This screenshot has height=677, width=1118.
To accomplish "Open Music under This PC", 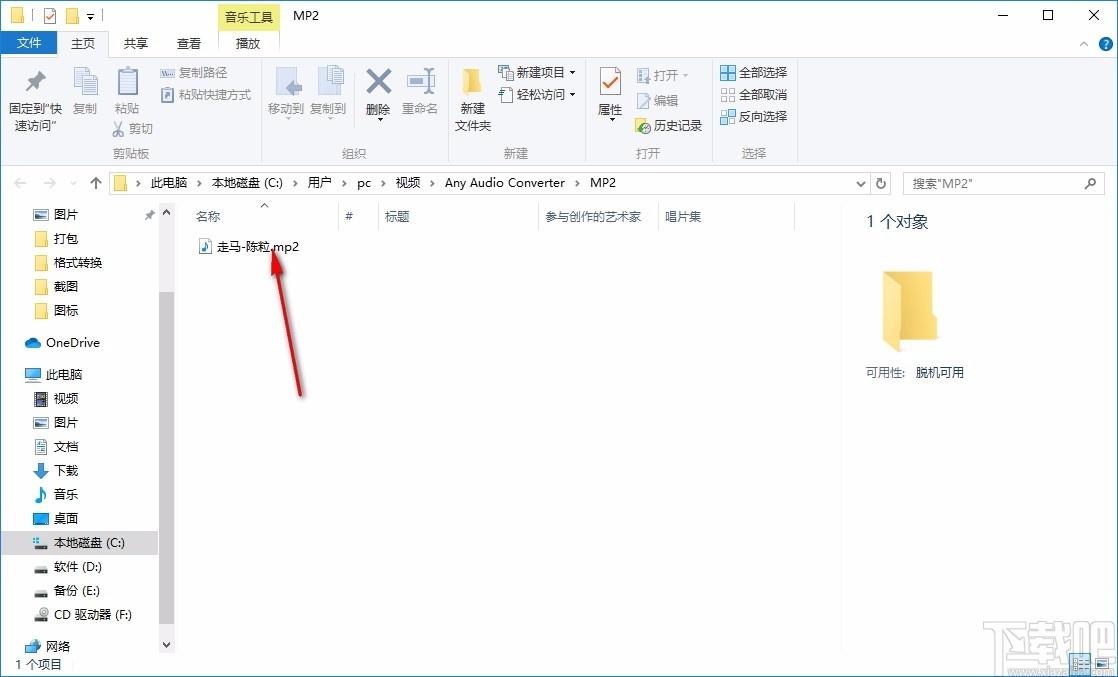I will pos(57,494).
